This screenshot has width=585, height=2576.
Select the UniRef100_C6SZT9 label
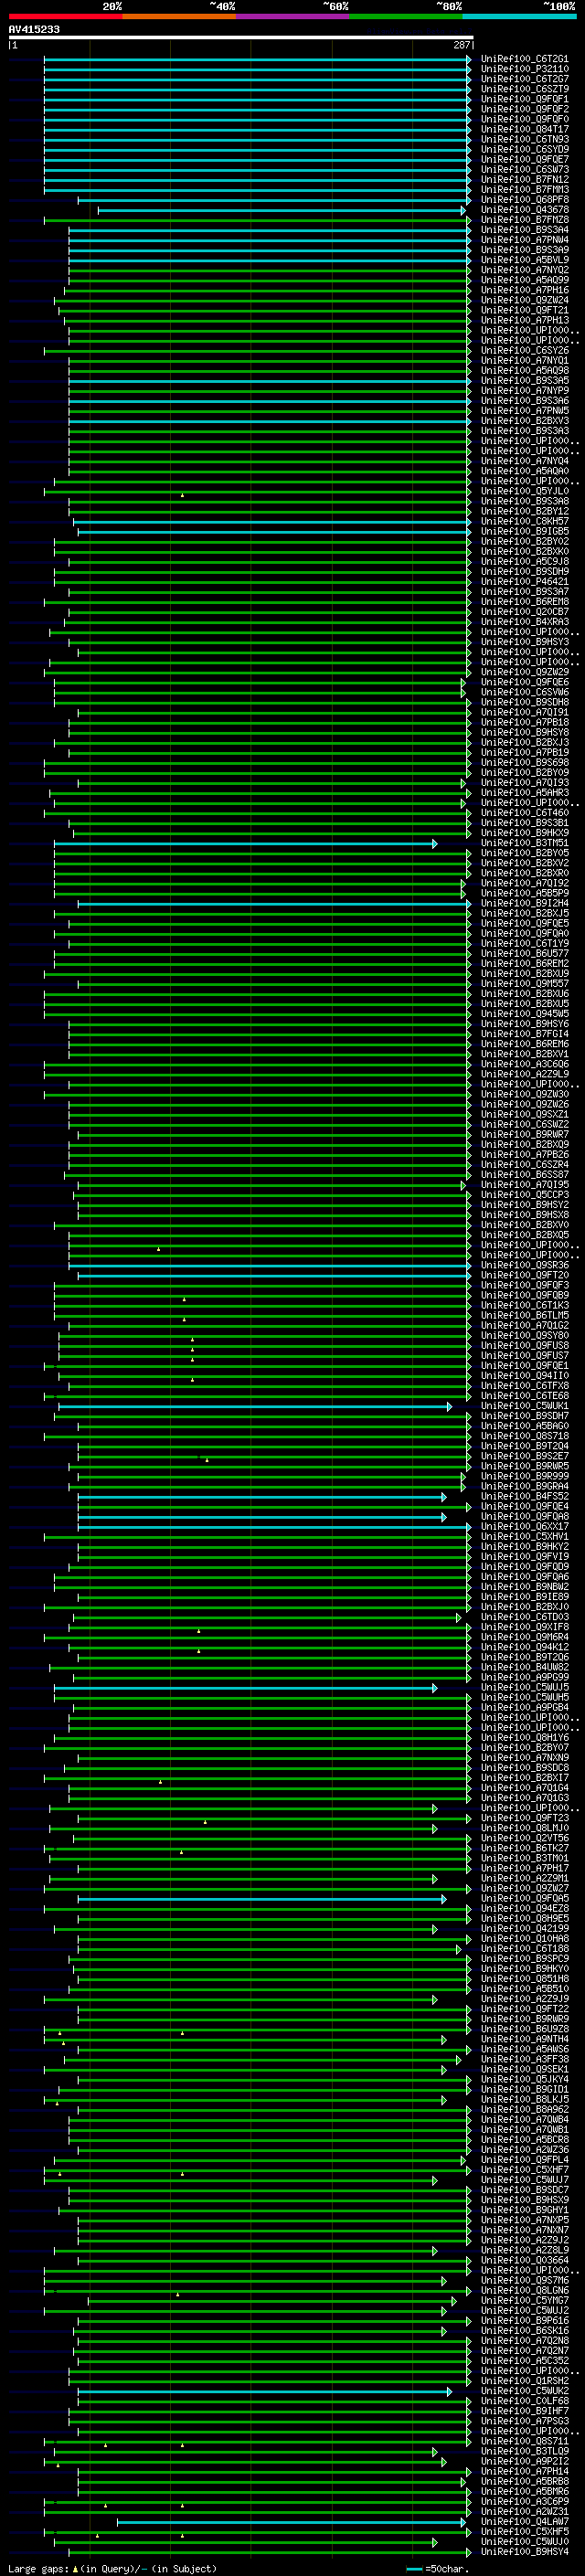click(525, 89)
